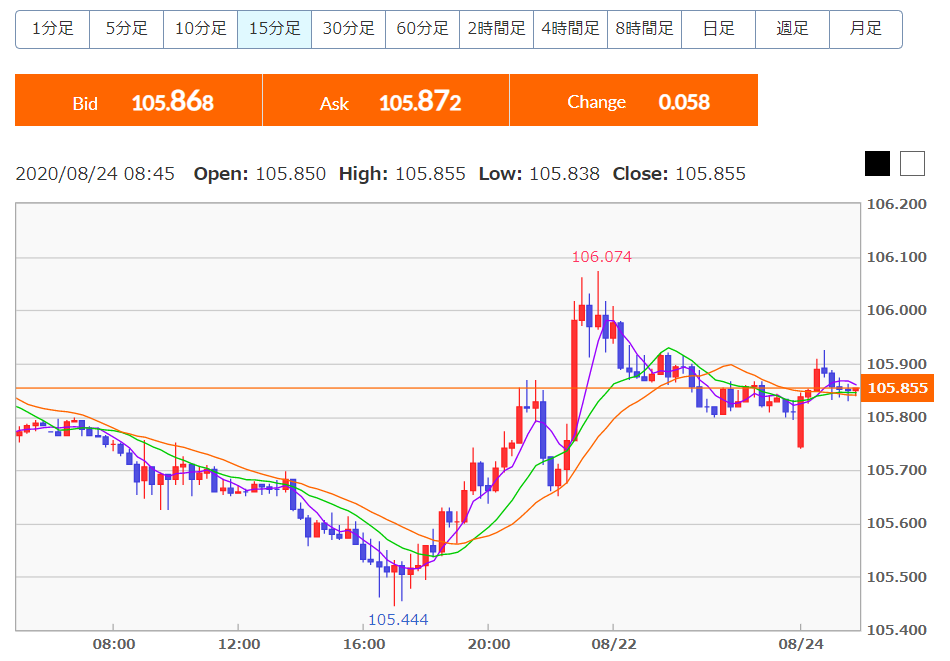This screenshot has width=950, height=661.
Task: Click the 106.000 price axis label
Action: pos(897,310)
